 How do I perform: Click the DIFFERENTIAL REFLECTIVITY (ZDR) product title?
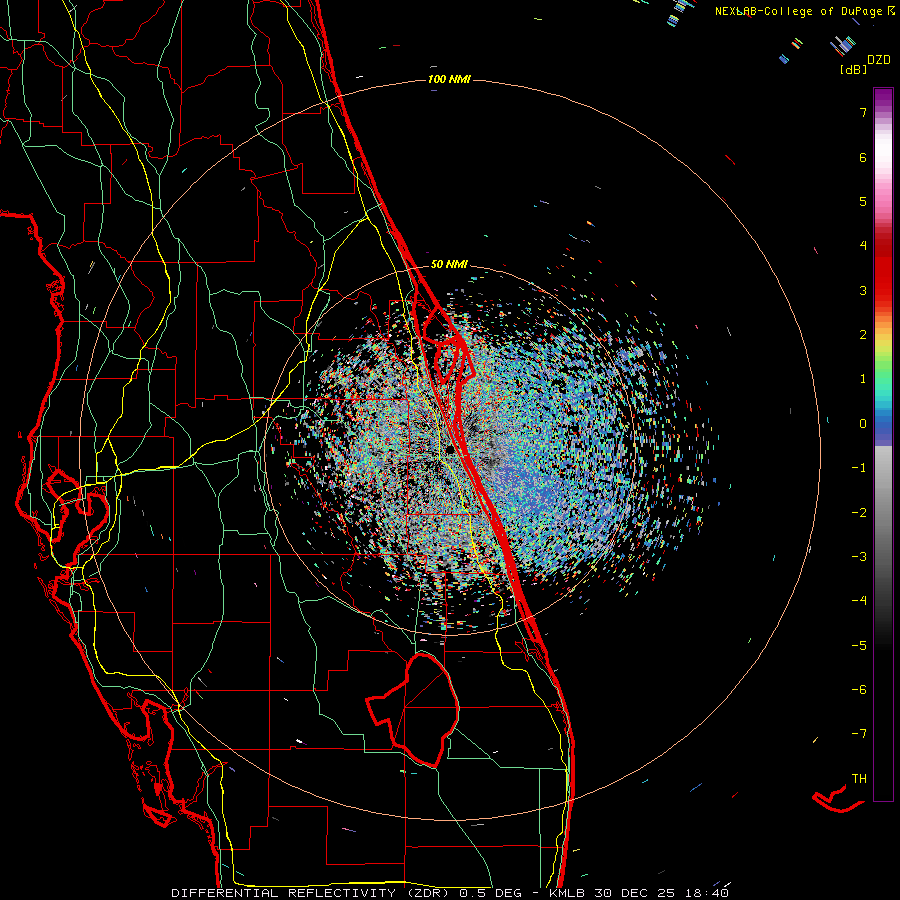tap(313, 893)
